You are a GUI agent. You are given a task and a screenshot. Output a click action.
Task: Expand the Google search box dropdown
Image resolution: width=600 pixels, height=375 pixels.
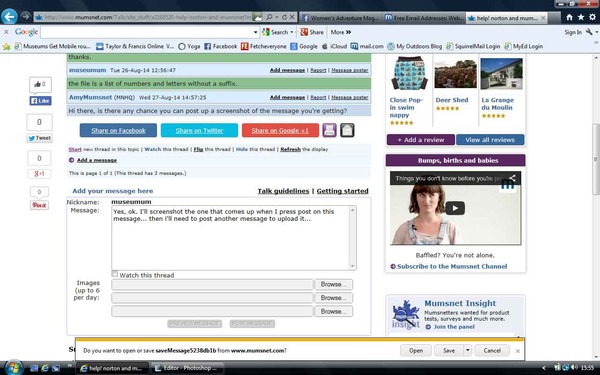click(x=256, y=32)
